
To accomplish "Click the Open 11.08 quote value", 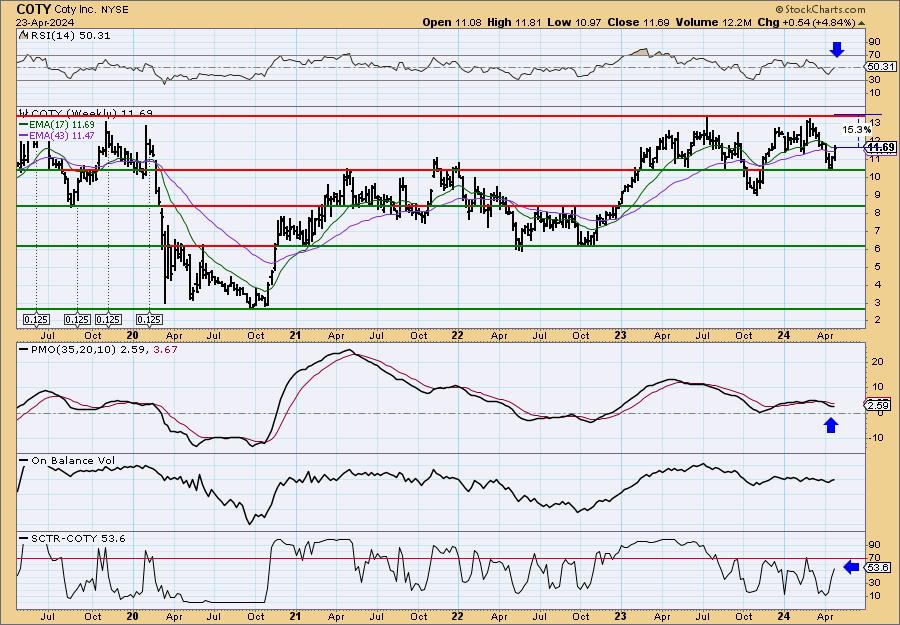I will click(x=453, y=22).
